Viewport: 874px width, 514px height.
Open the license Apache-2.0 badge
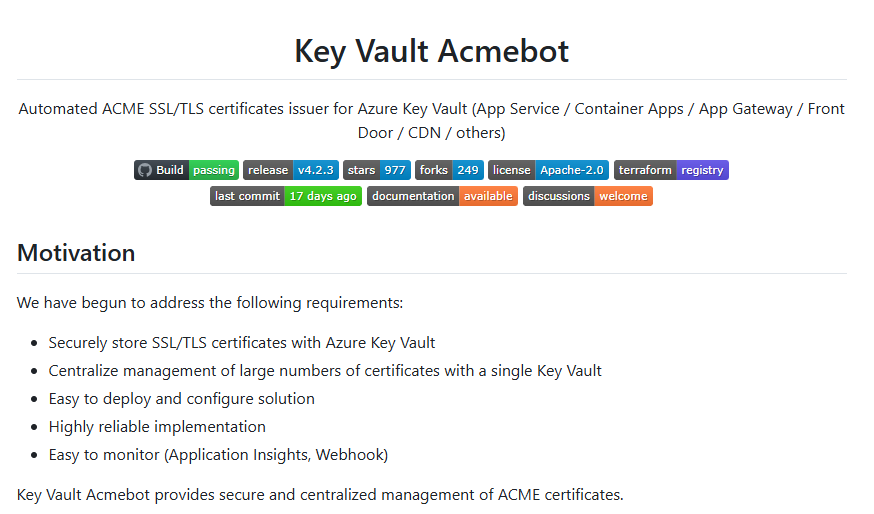[x=548, y=170]
